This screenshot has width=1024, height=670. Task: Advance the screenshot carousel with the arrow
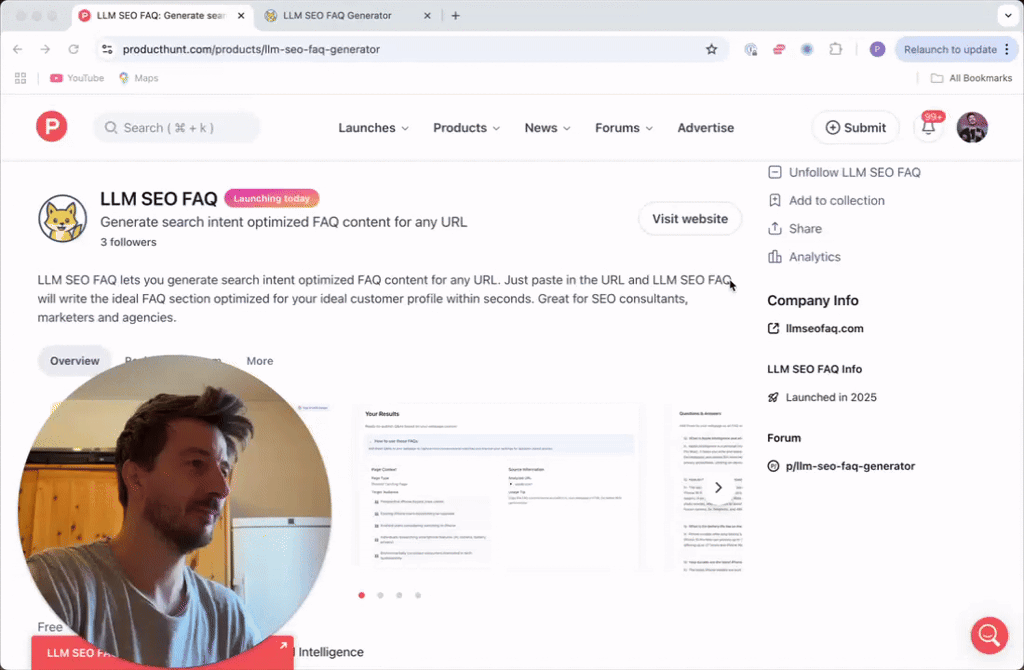pos(718,488)
